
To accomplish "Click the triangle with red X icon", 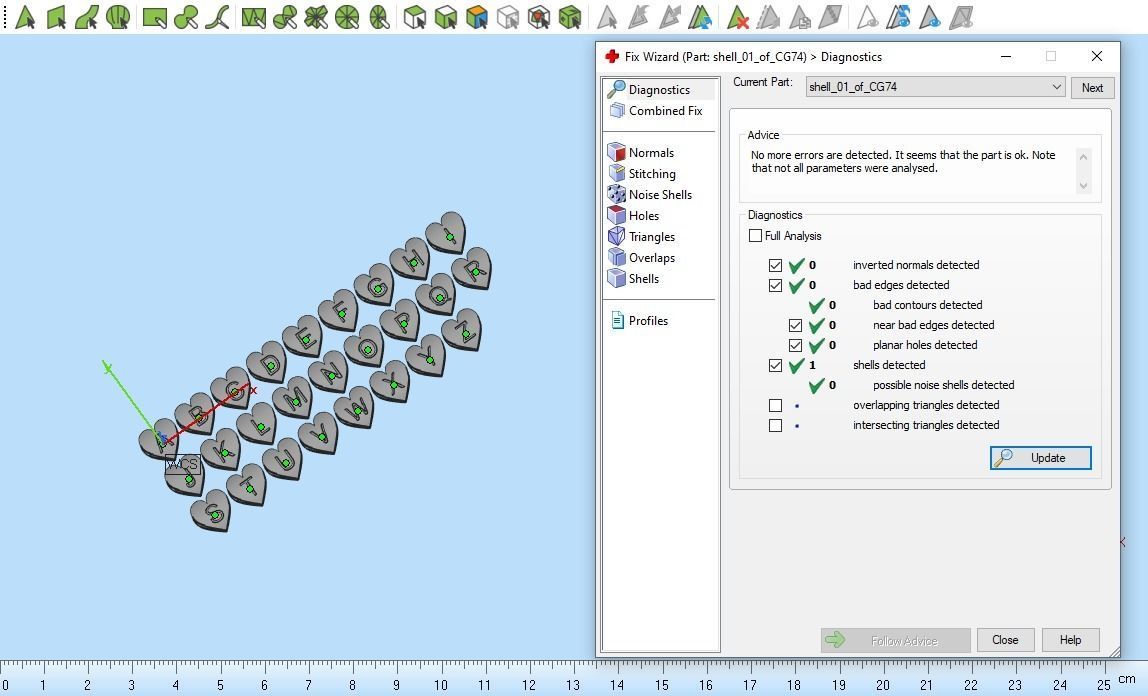I will point(737,16).
